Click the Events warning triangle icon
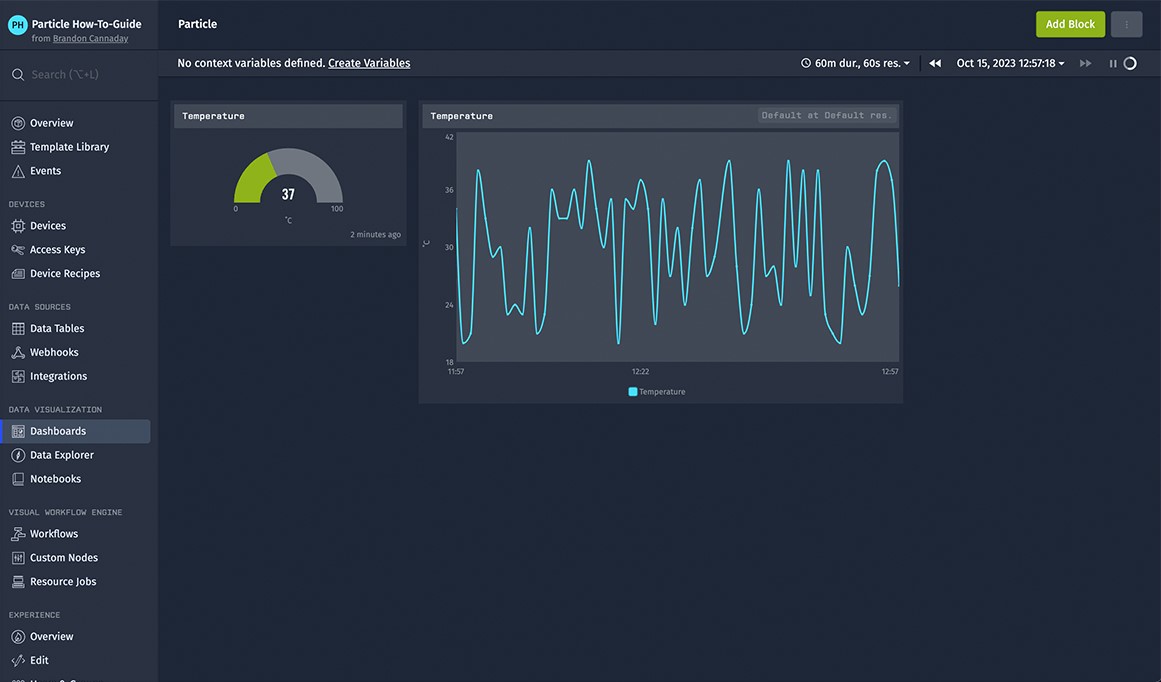This screenshot has width=1161, height=682. pyautogui.click(x=18, y=171)
